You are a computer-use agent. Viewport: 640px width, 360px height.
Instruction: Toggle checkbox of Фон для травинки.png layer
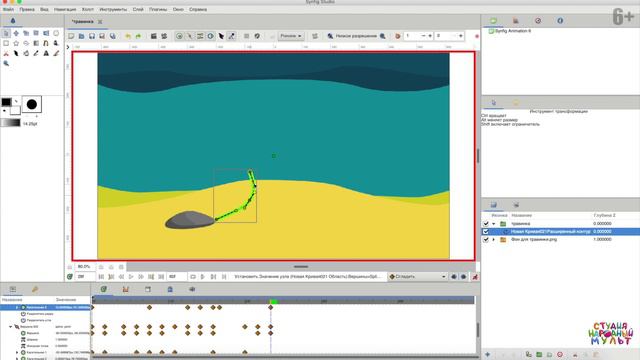click(486, 240)
